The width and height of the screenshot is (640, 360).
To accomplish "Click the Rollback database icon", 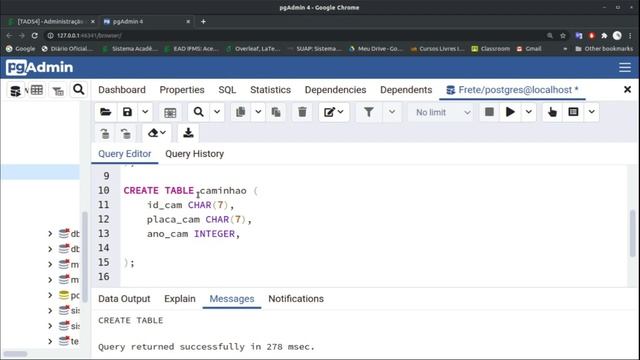I will 126,133.
